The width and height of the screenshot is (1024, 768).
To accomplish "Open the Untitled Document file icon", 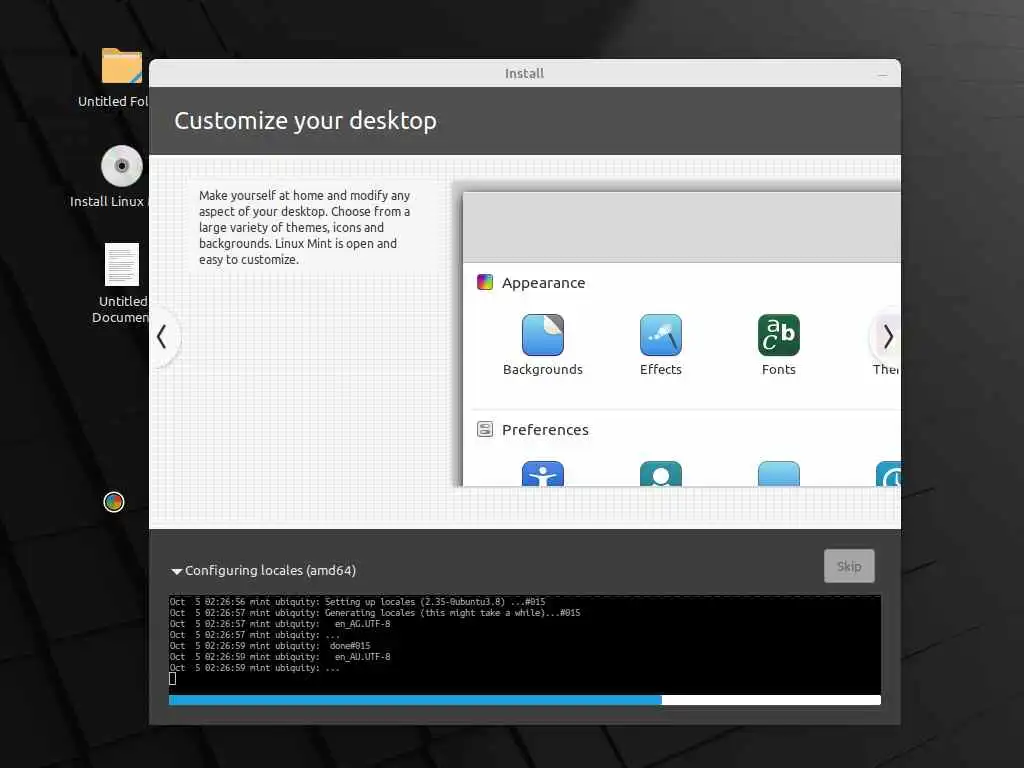I will 122,264.
